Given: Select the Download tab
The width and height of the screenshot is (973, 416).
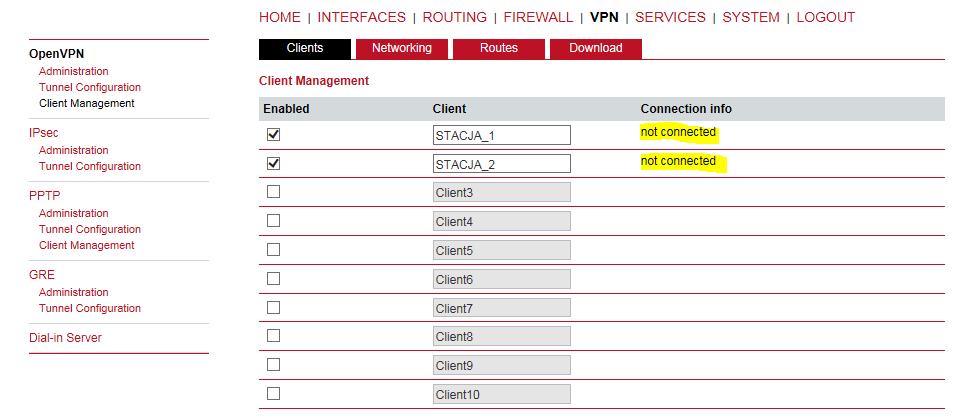Looking at the screenshot, I should (x=596, y=48).
